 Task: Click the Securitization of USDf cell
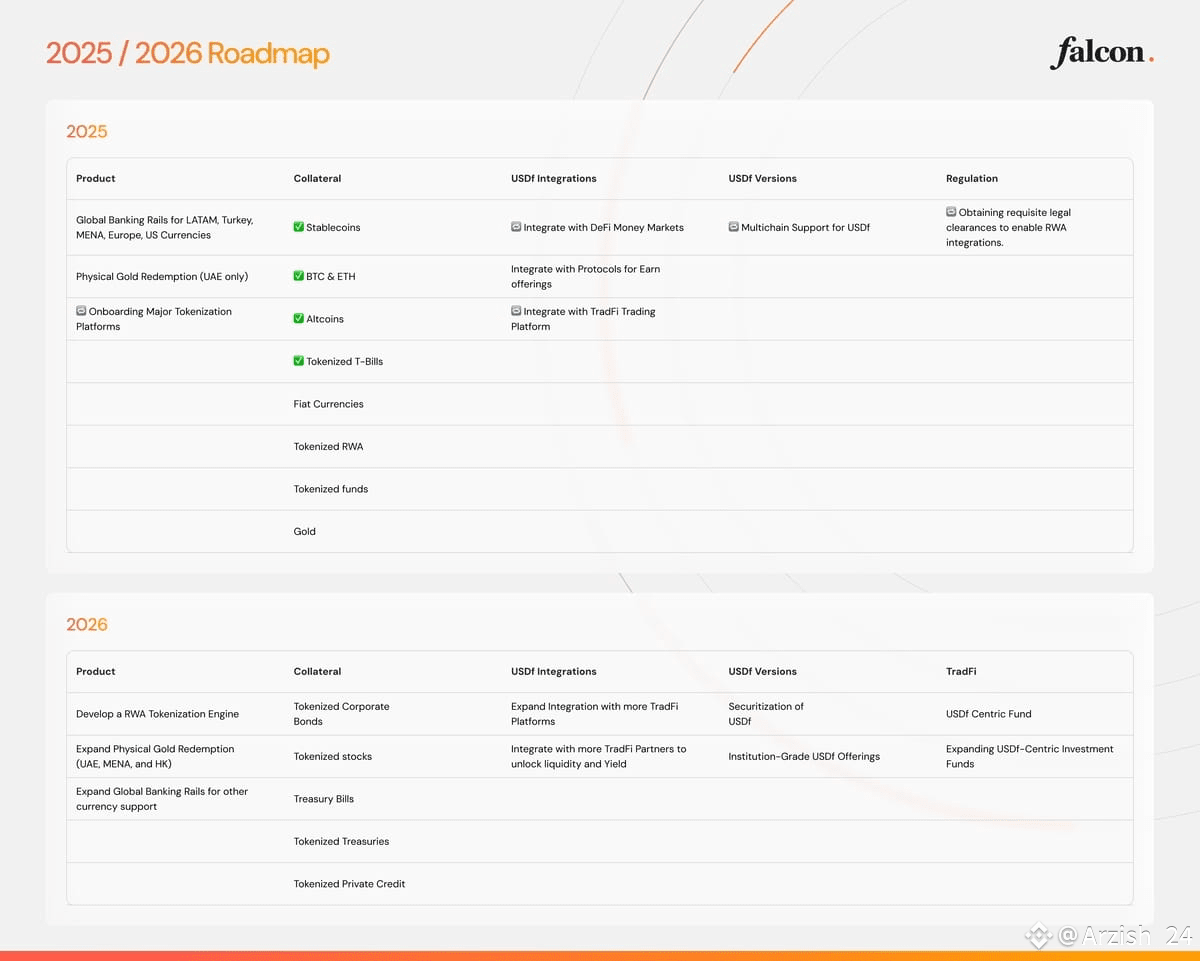766,714
